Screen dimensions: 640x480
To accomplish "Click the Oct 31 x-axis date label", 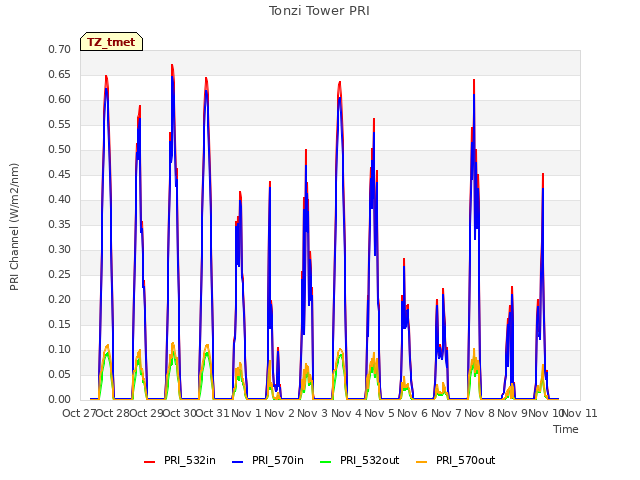I will (213, 413).
